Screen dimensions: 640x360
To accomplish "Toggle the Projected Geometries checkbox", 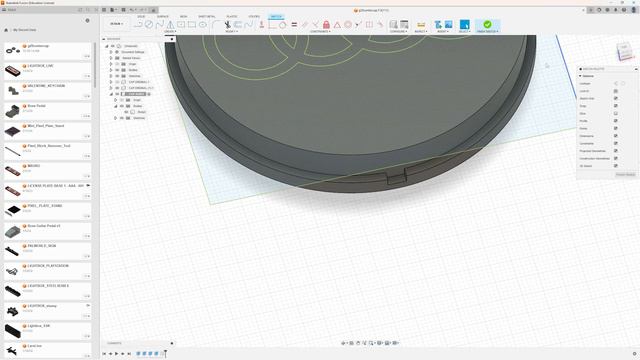I will 616,151.
